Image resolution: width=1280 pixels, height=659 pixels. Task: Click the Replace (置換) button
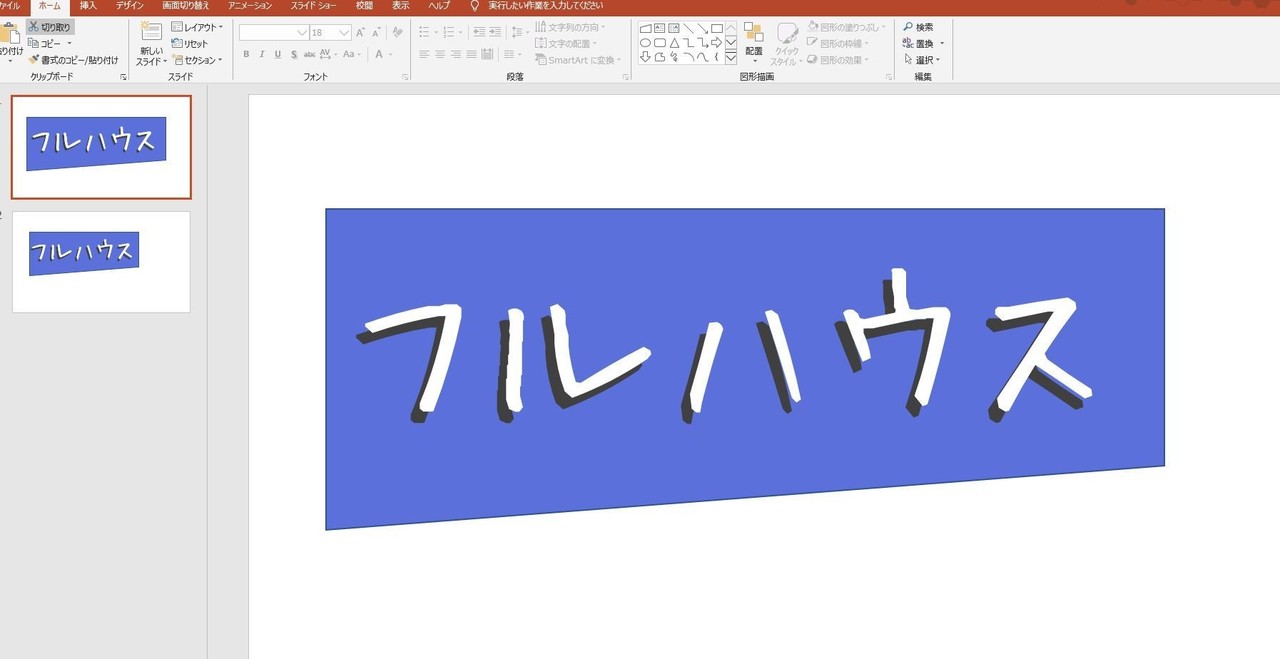click(x=923, y=44)
